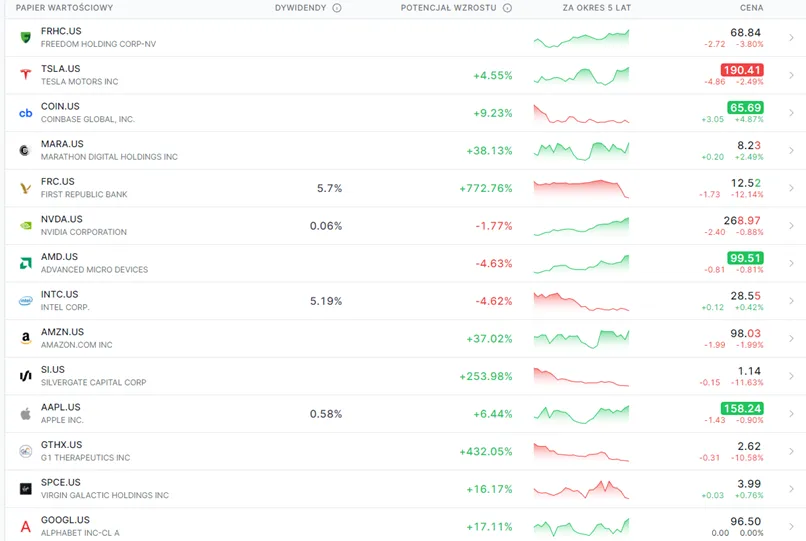Open the INTC.US row chevron
Viewport: 806px width, 541px height.
[x=791, y=301]
